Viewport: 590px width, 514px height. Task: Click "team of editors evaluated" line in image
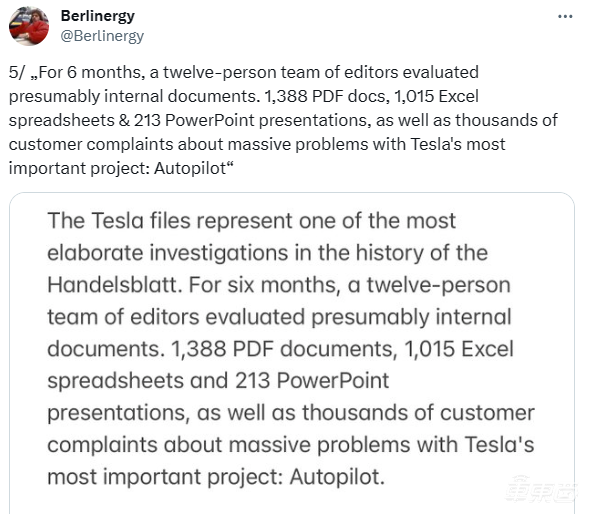(x=176, y=317)
